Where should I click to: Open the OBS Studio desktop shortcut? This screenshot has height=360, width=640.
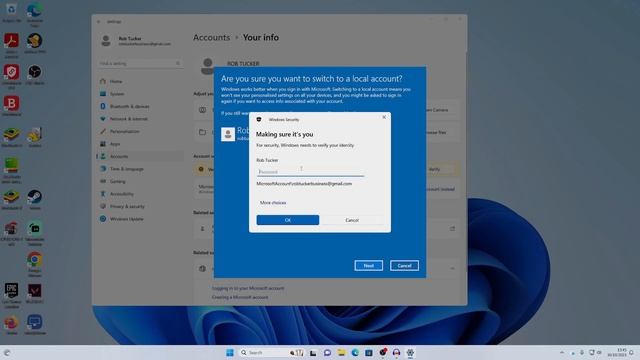(35, 74)
